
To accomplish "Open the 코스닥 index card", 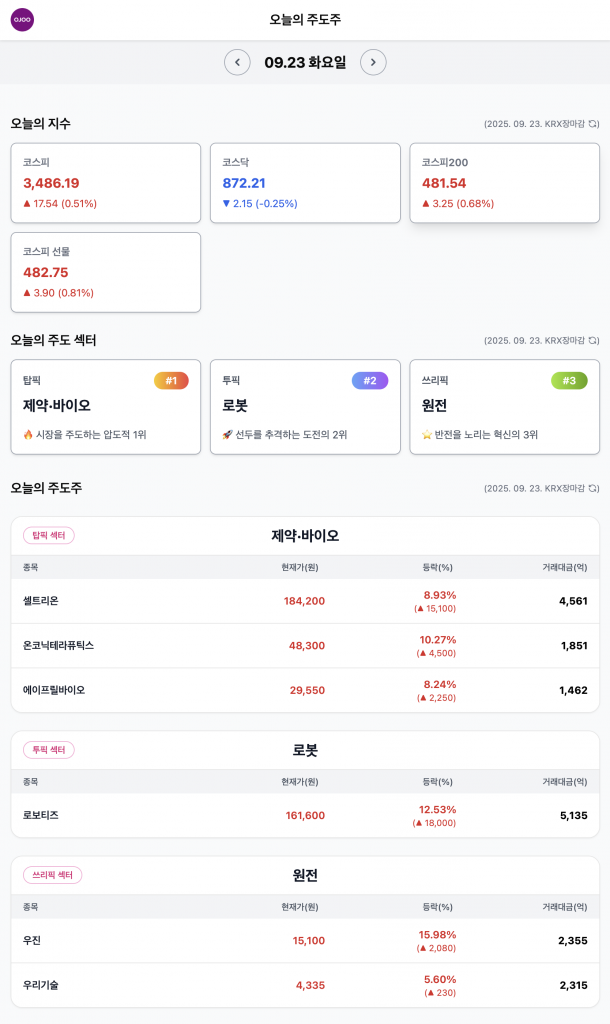I will (x=305, y=183).
